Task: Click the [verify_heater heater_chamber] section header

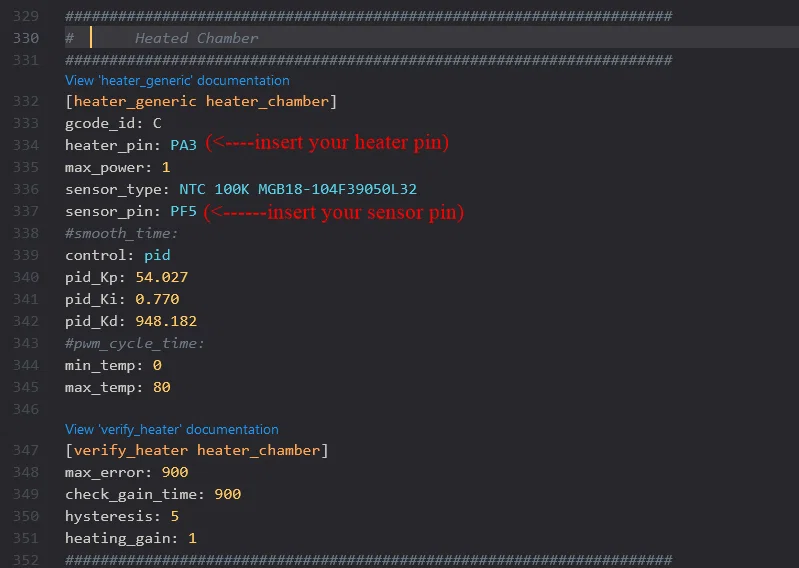Action: tap(197, 450)
